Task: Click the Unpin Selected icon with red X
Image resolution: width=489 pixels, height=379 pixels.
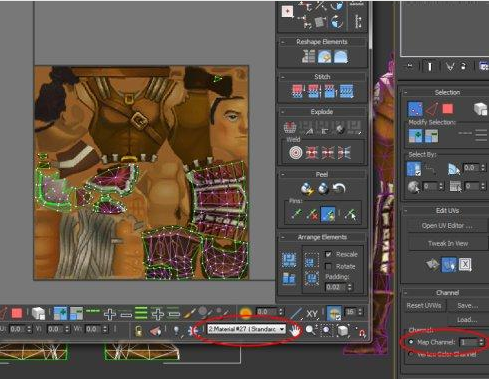Action: click(x=312, y=214)
